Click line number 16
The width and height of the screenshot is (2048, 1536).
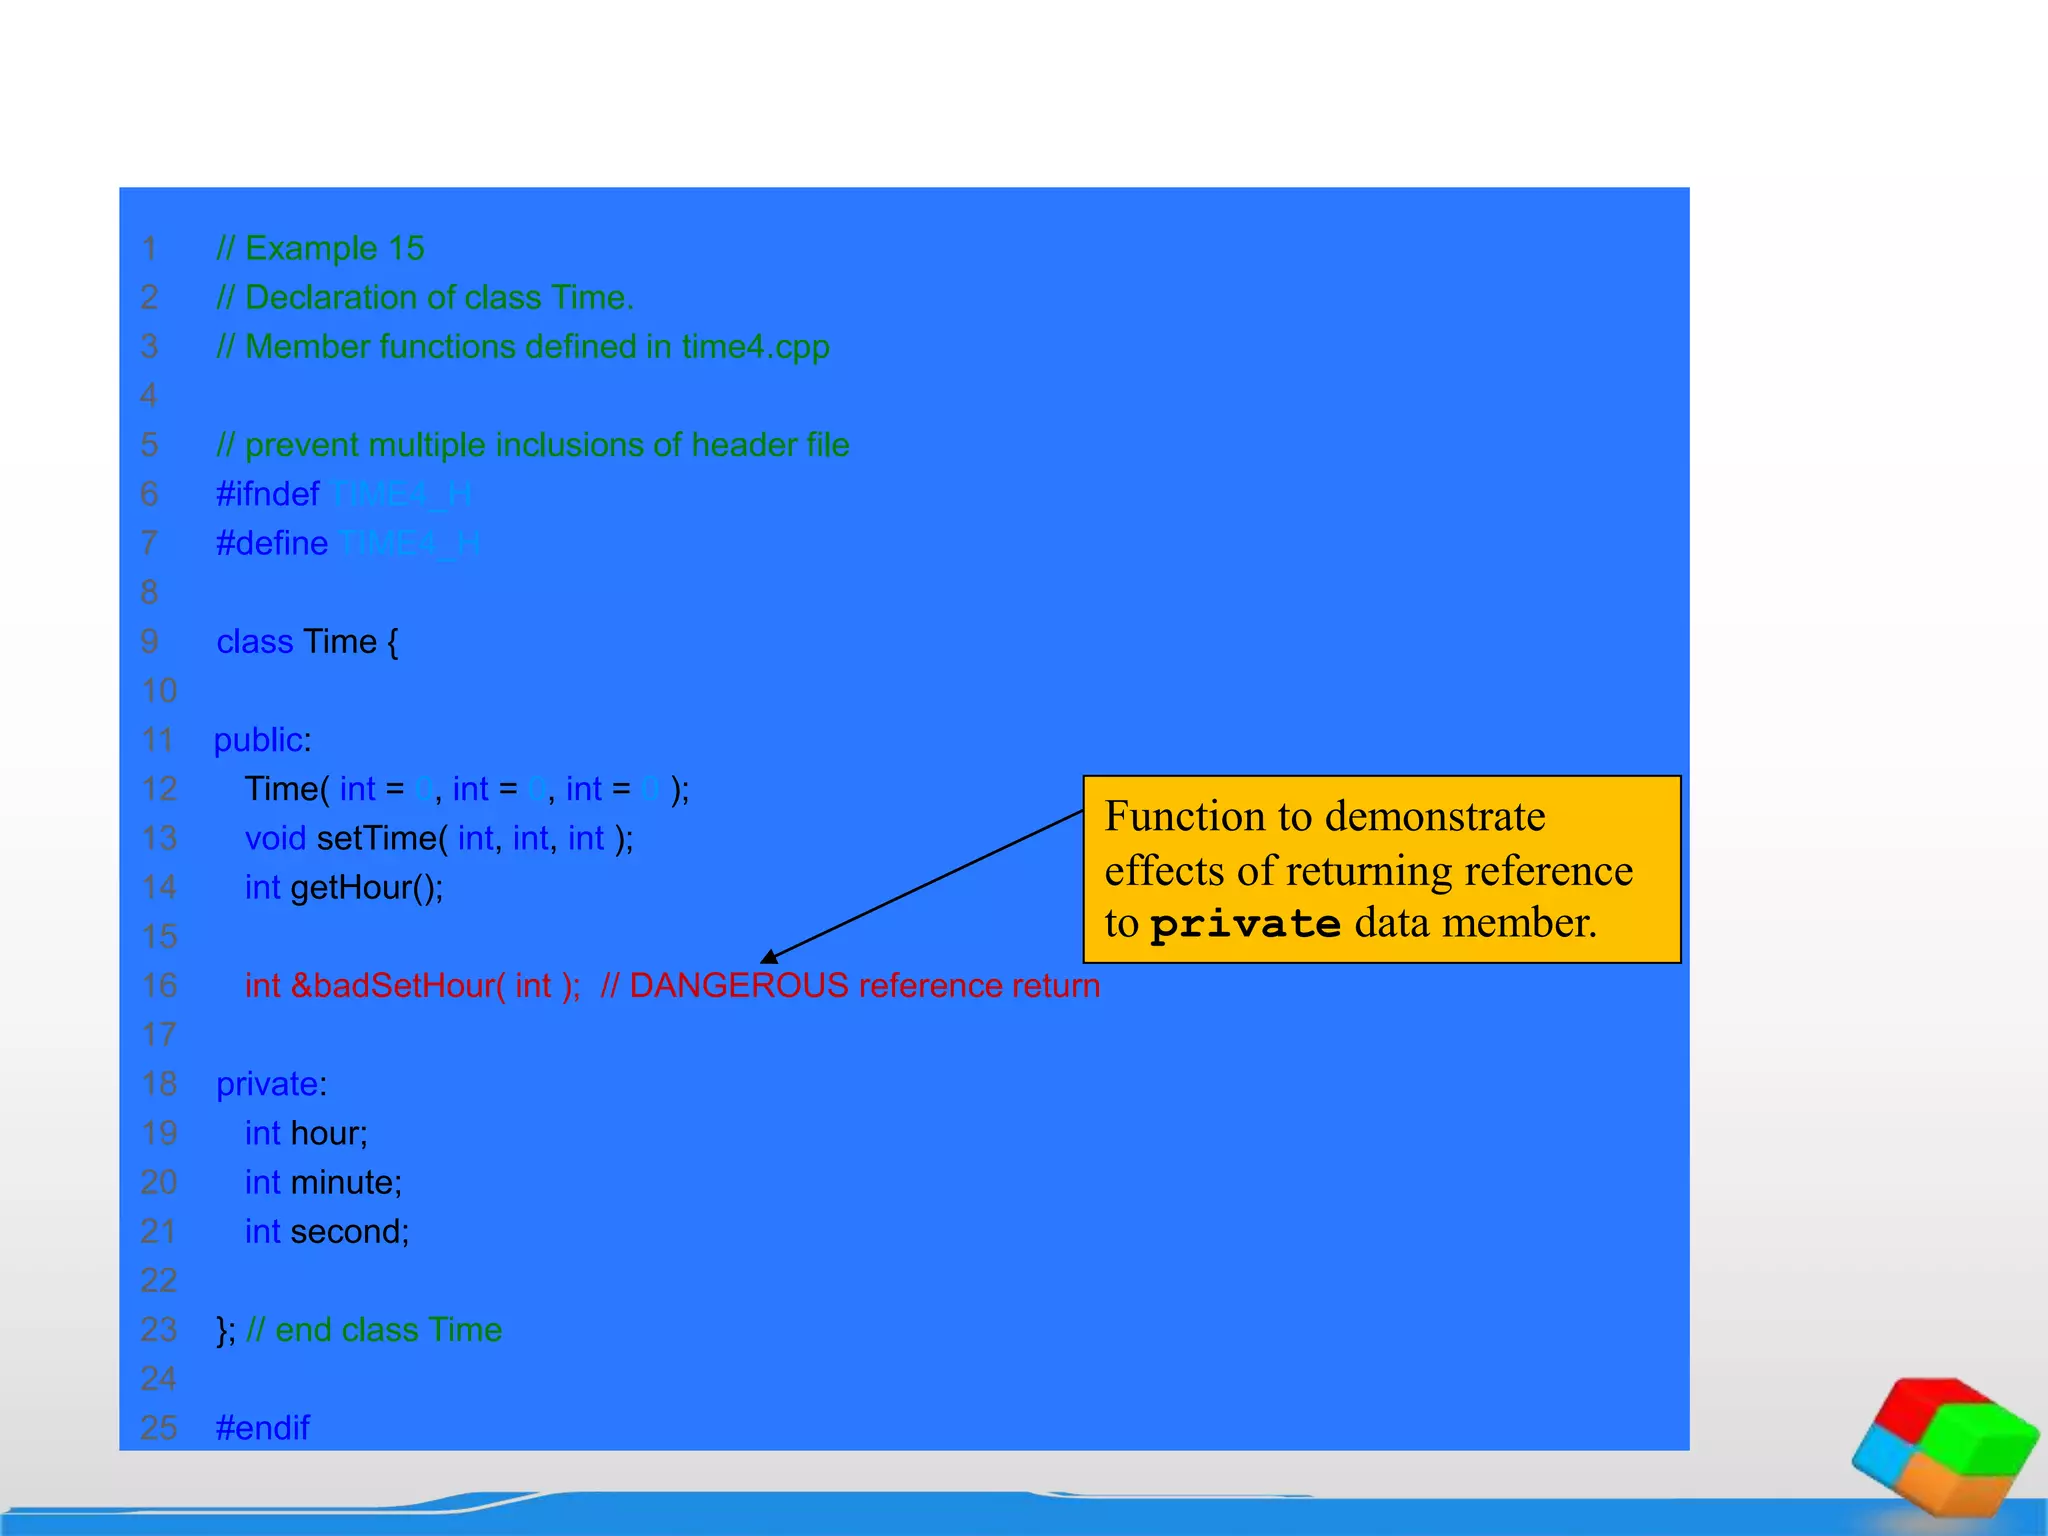click(159, 986)
